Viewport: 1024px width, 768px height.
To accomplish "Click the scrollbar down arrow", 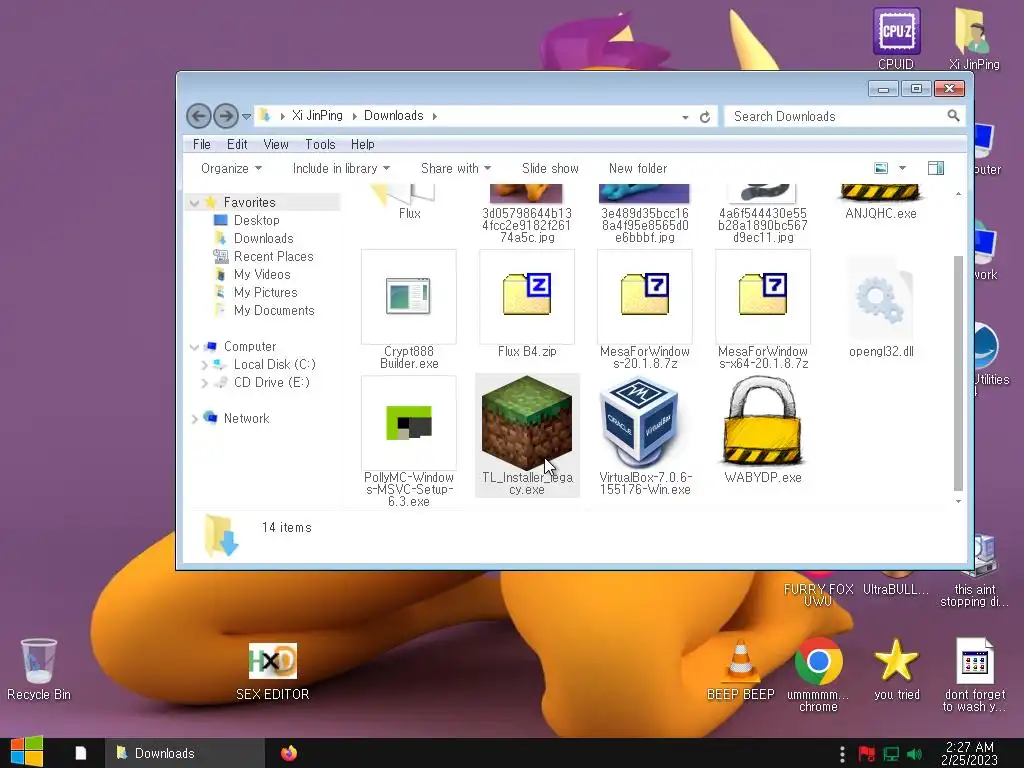I will point(958,502).
